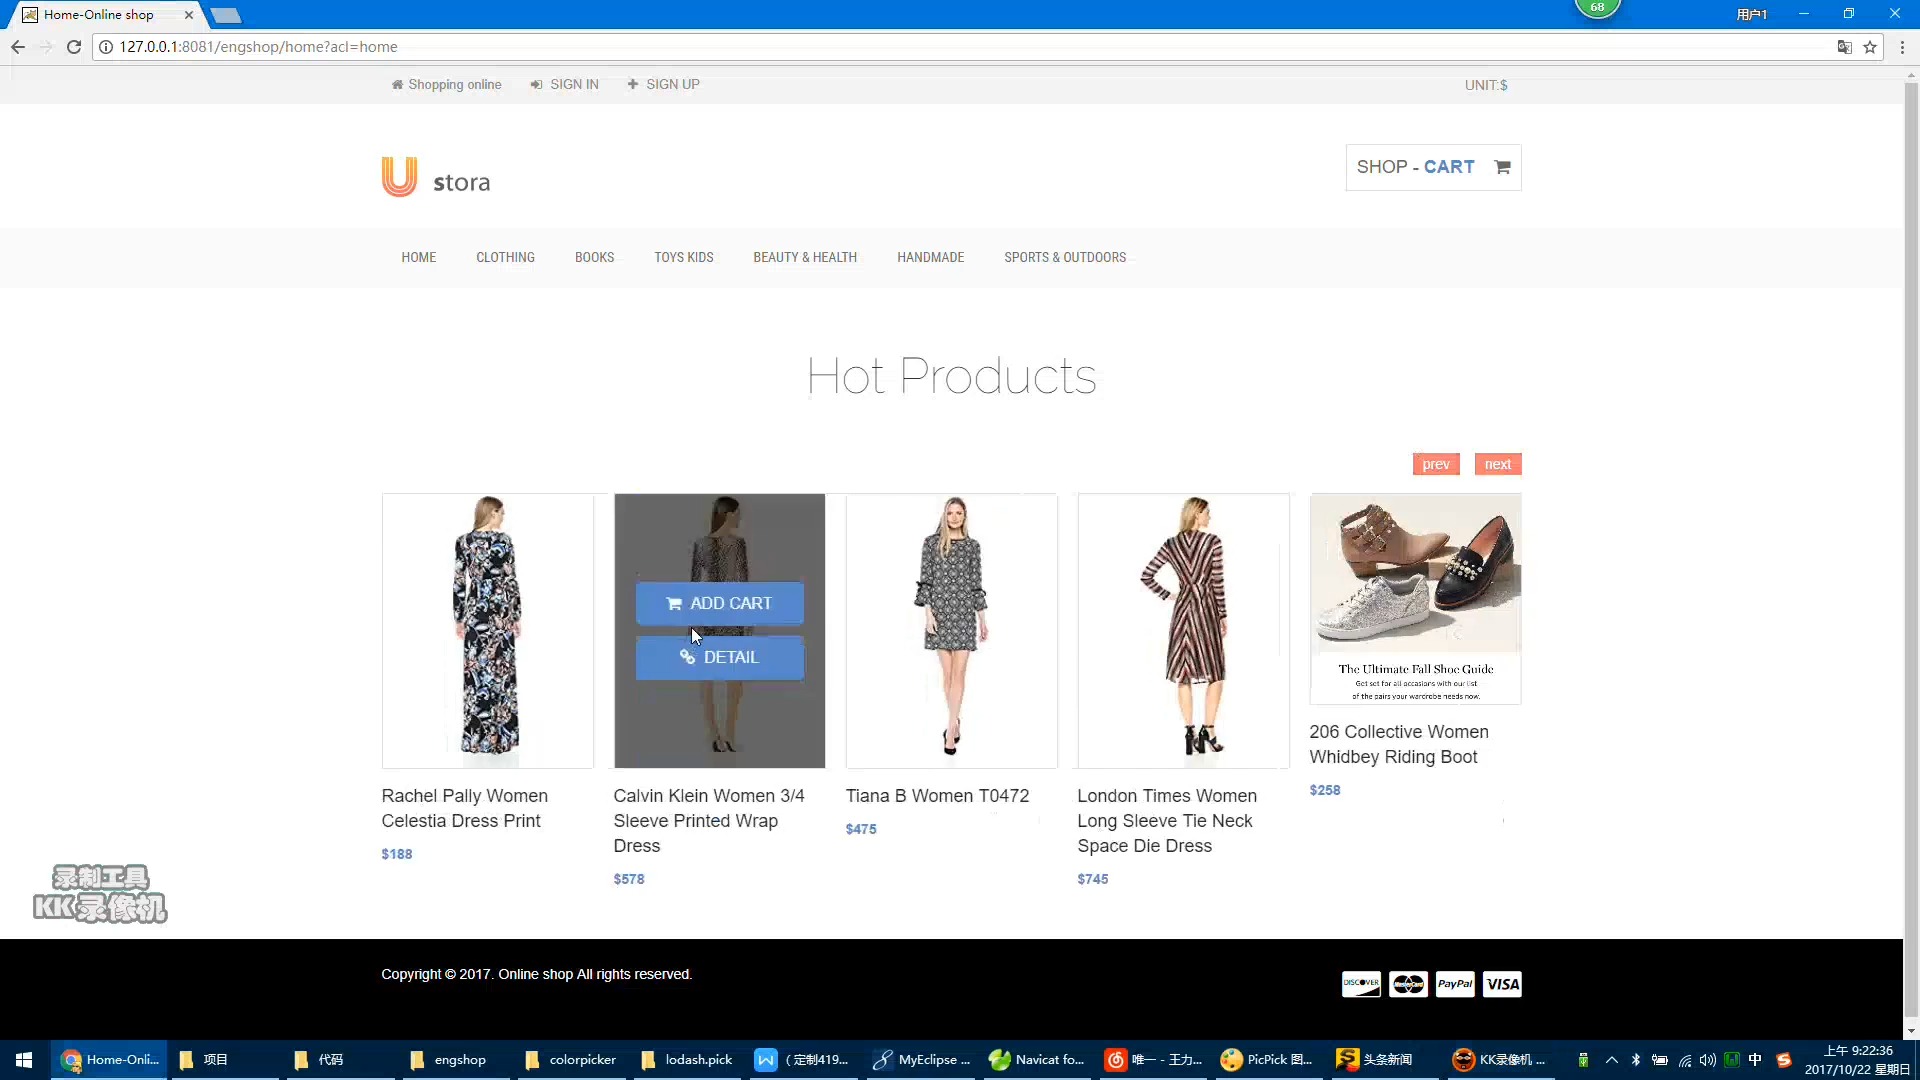Click the Visa payment icon
1920x1080 pixels.
tap(1503, 984)
